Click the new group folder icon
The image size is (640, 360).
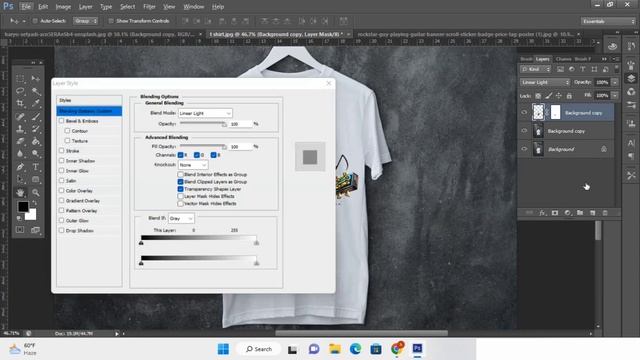580,213
